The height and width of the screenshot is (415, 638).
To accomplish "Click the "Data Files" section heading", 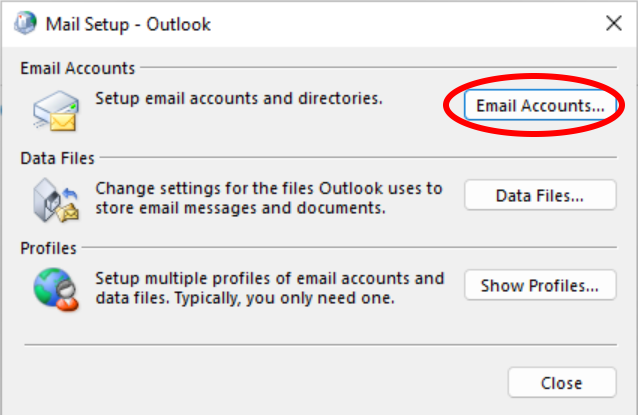I will click(57, 158).
